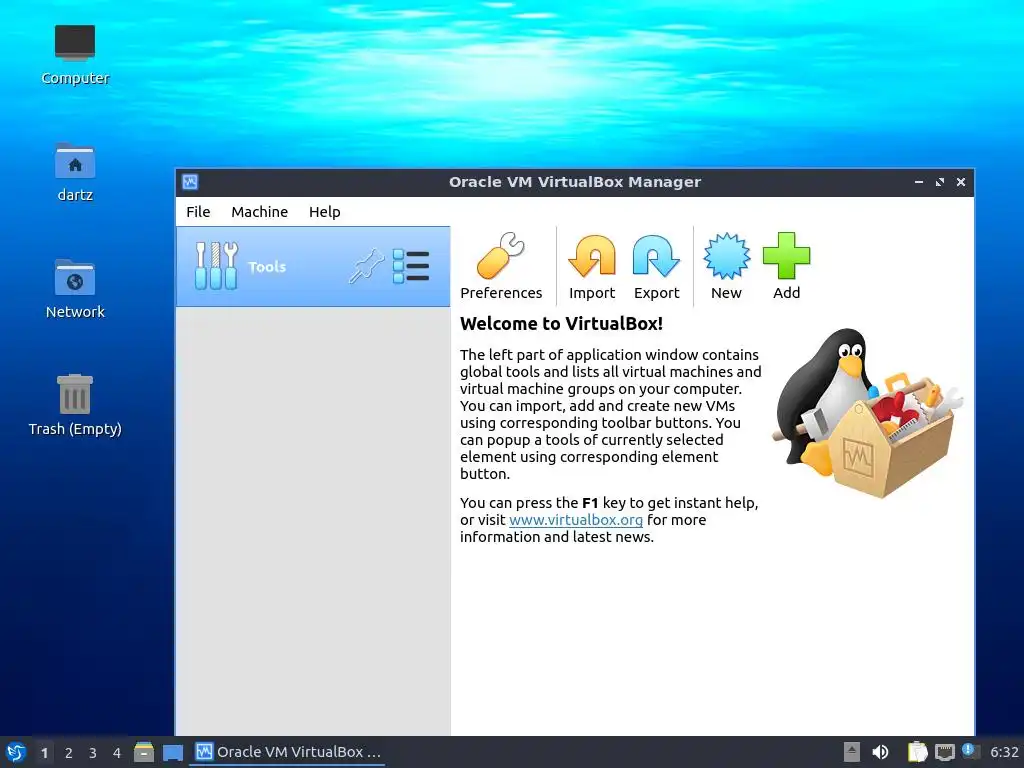This screenshot has width=1024, height=768.
Task: Create a New virtual machine
Action: [726, 266]
